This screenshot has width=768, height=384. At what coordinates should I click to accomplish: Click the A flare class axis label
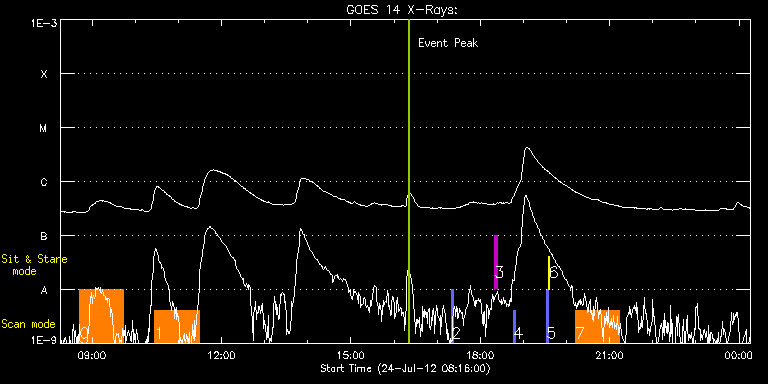(x=44, y=290)
